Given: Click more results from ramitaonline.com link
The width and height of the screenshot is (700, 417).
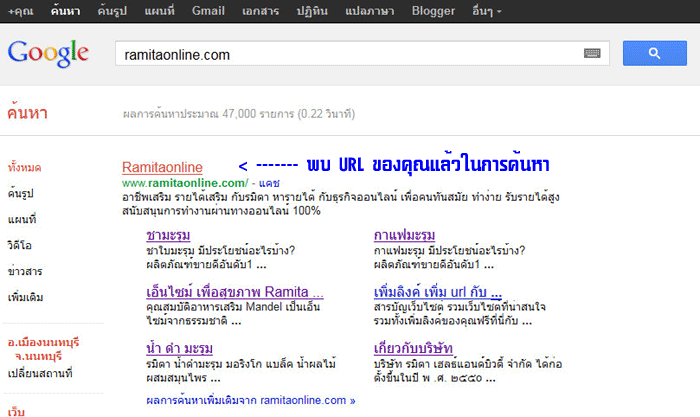Looking at the screenshot, I should pyautogui.click(x=251, y=400).
